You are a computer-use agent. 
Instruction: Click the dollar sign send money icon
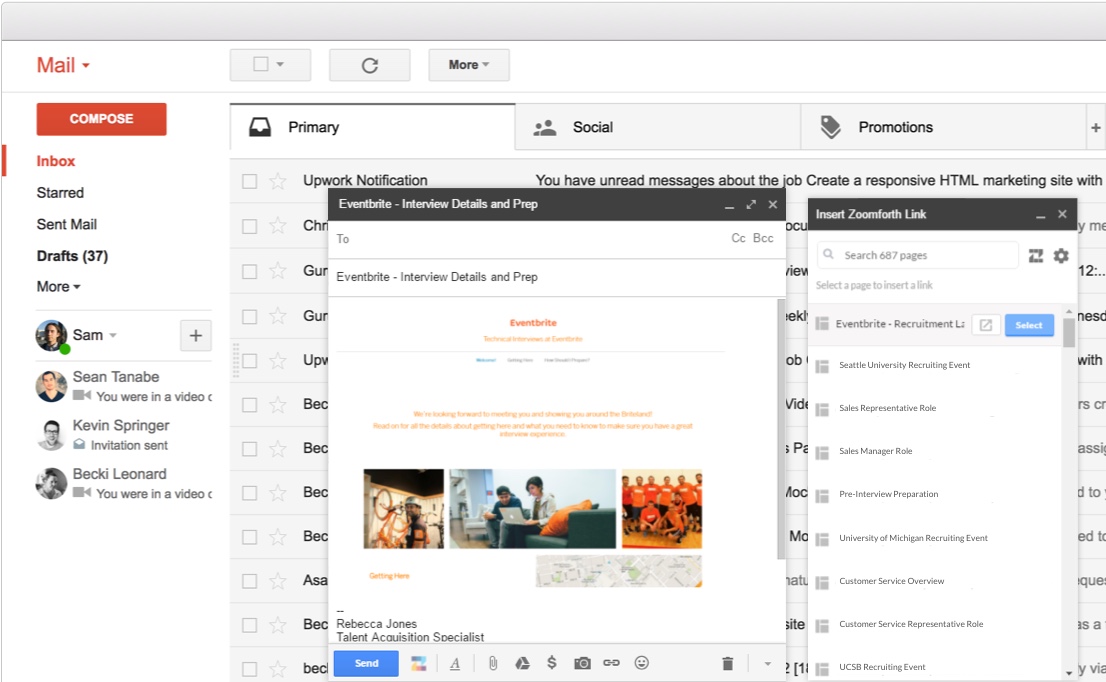[552, 663]
